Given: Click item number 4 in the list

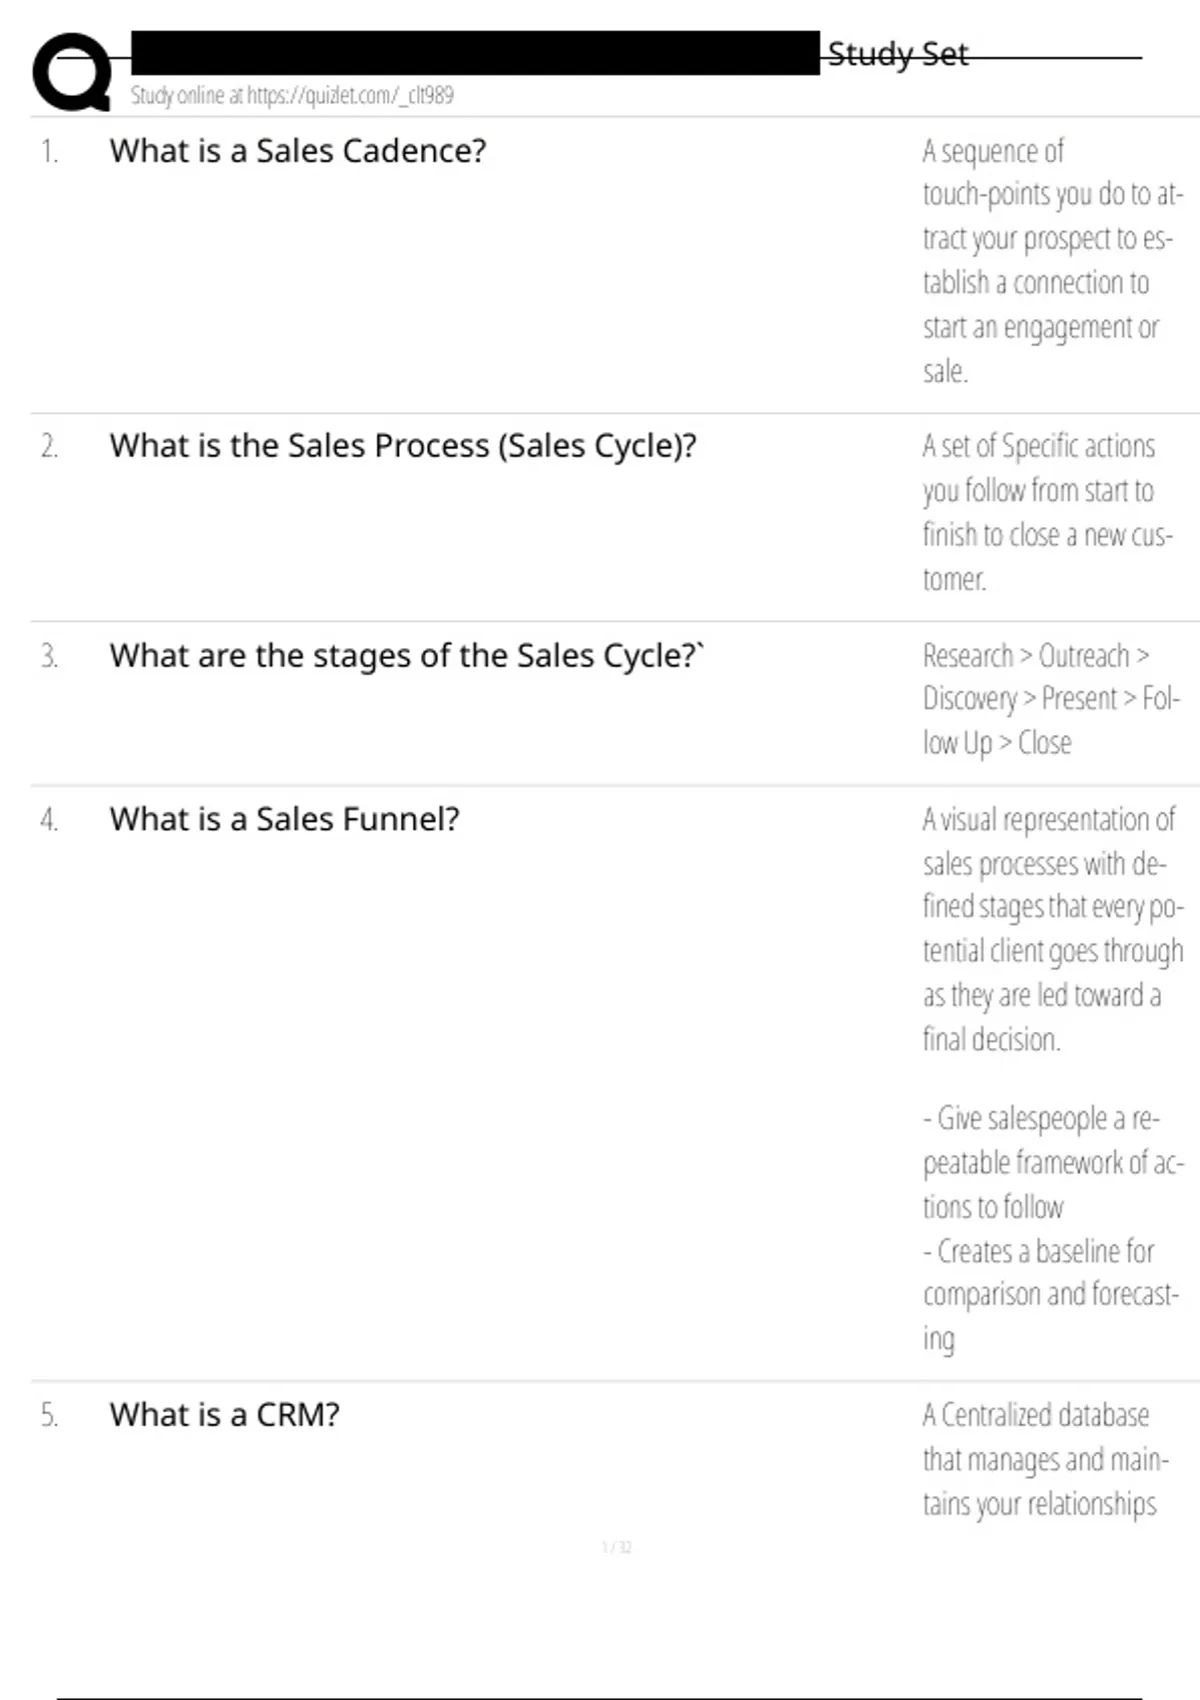Looking at the screenshot, I should pyautogui.click(x=49, y=820).
